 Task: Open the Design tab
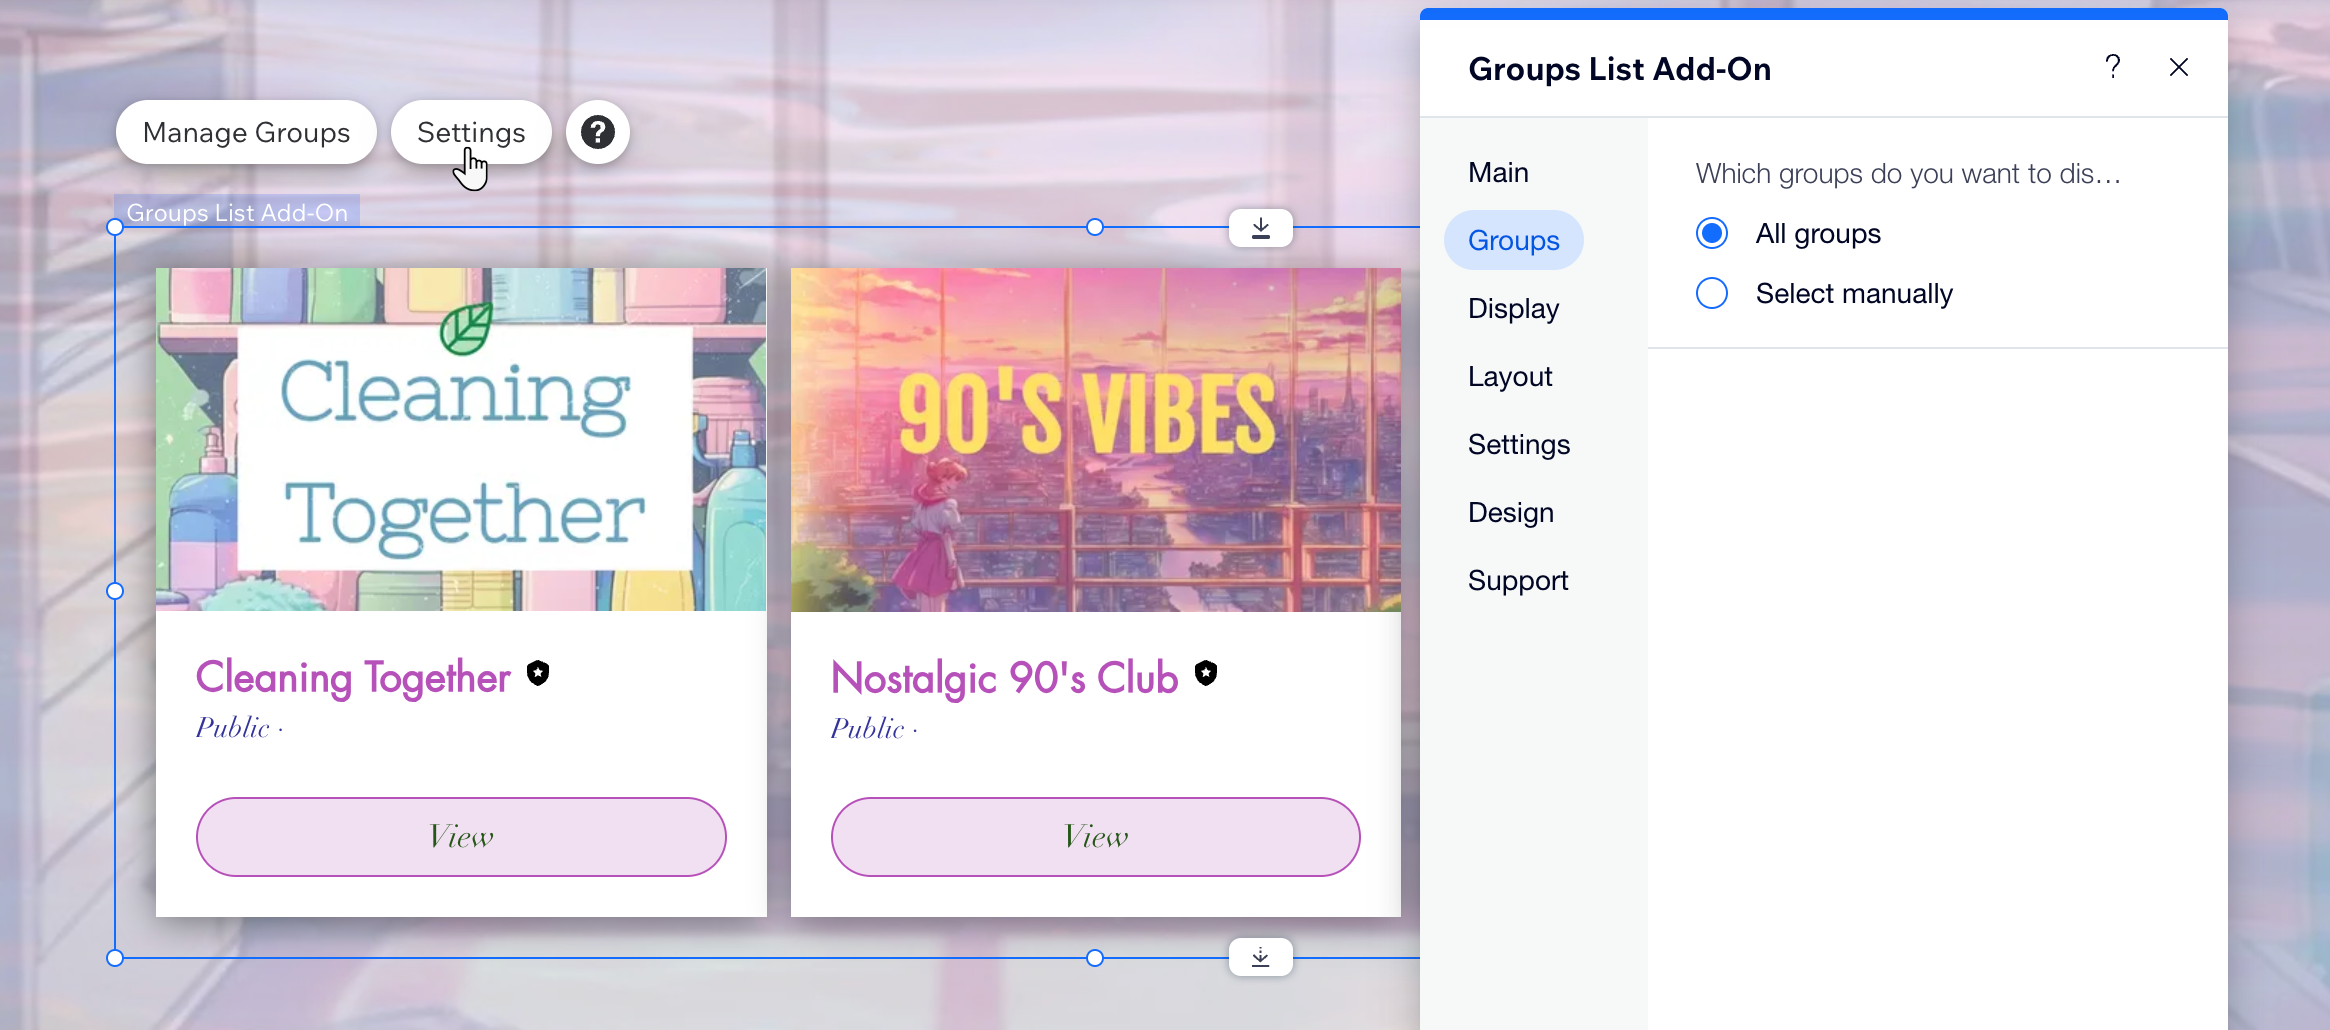coord(1510,512)
